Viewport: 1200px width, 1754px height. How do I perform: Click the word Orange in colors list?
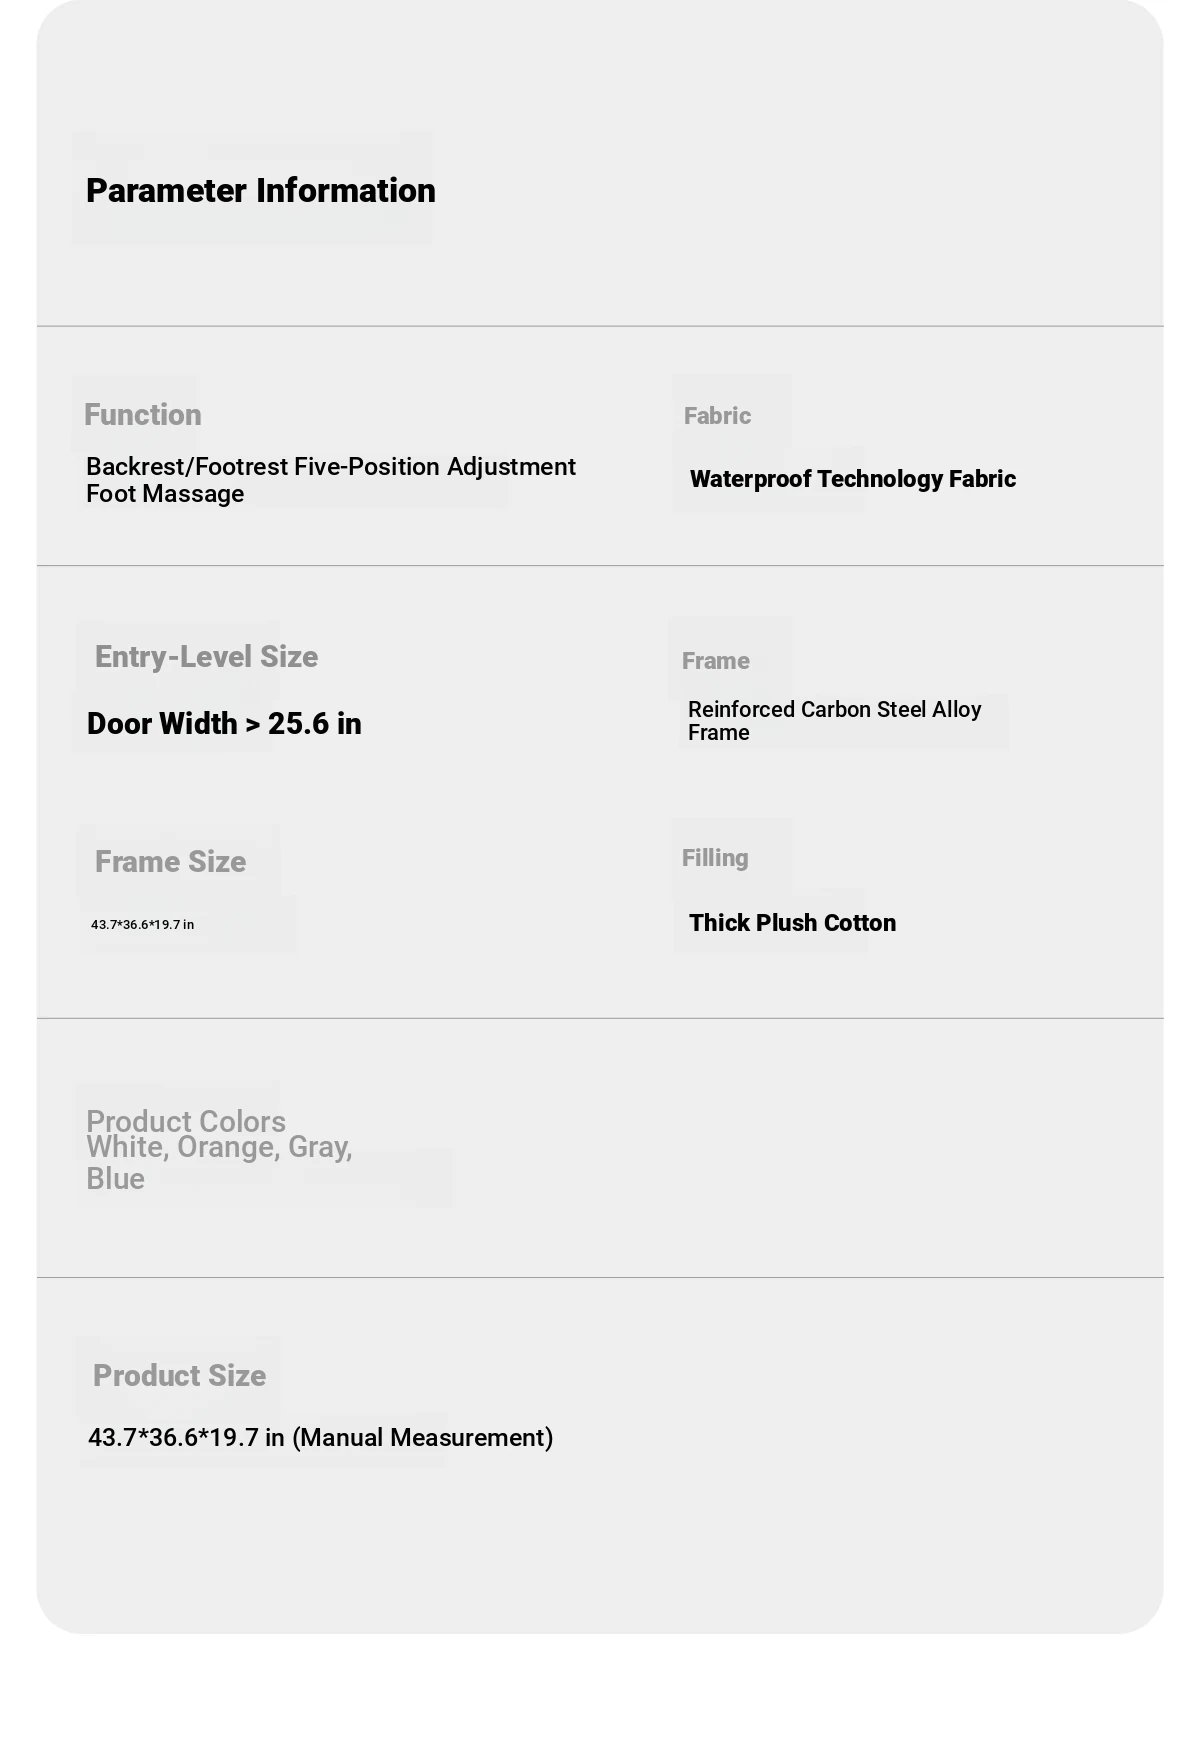(x=227, y=1148)
